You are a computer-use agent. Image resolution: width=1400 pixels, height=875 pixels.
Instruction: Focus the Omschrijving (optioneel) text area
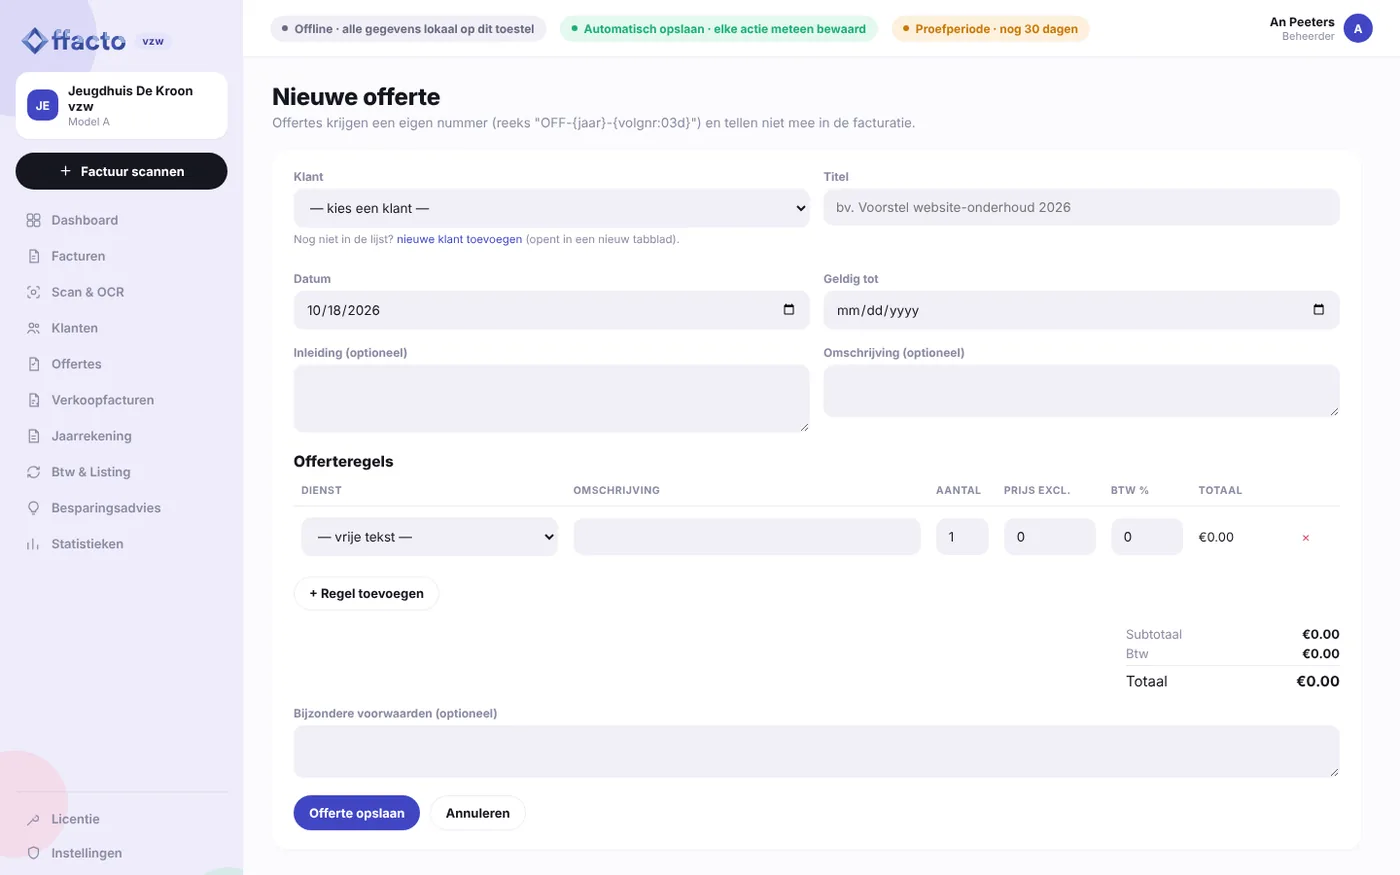click(1081, 390)
